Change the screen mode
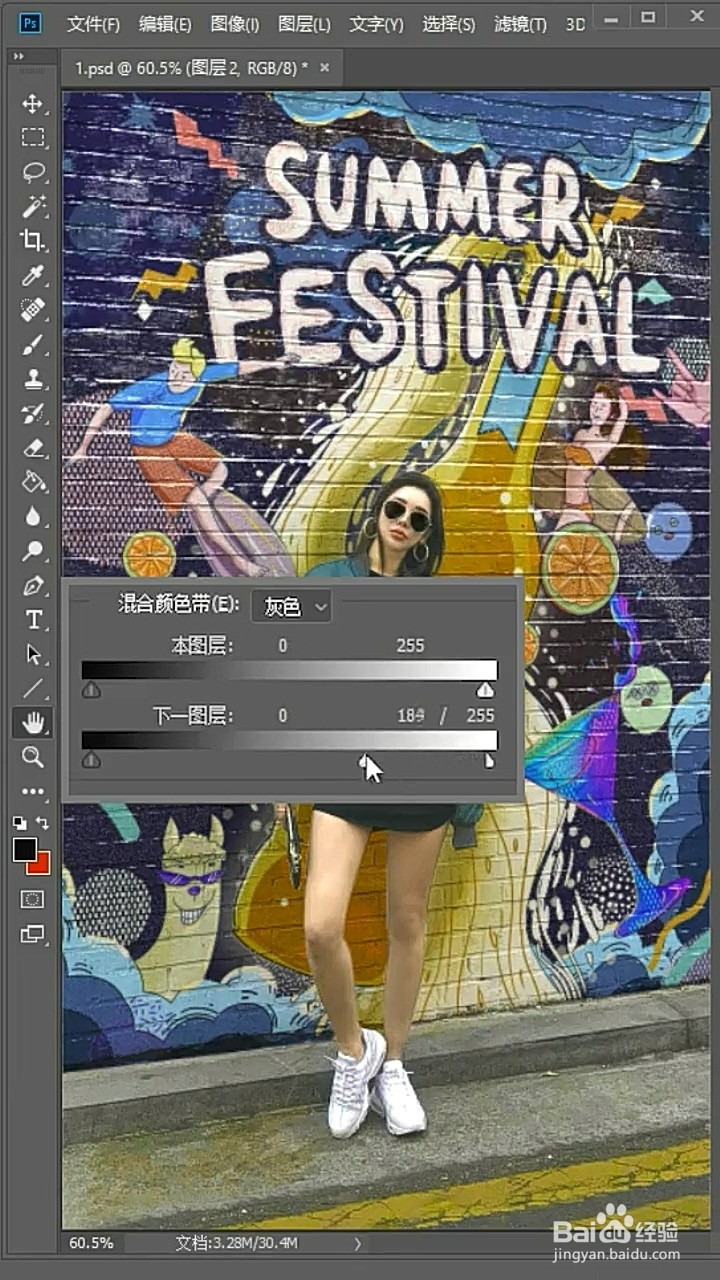Screen dimensions: 720x1280 tap(33, 934)
